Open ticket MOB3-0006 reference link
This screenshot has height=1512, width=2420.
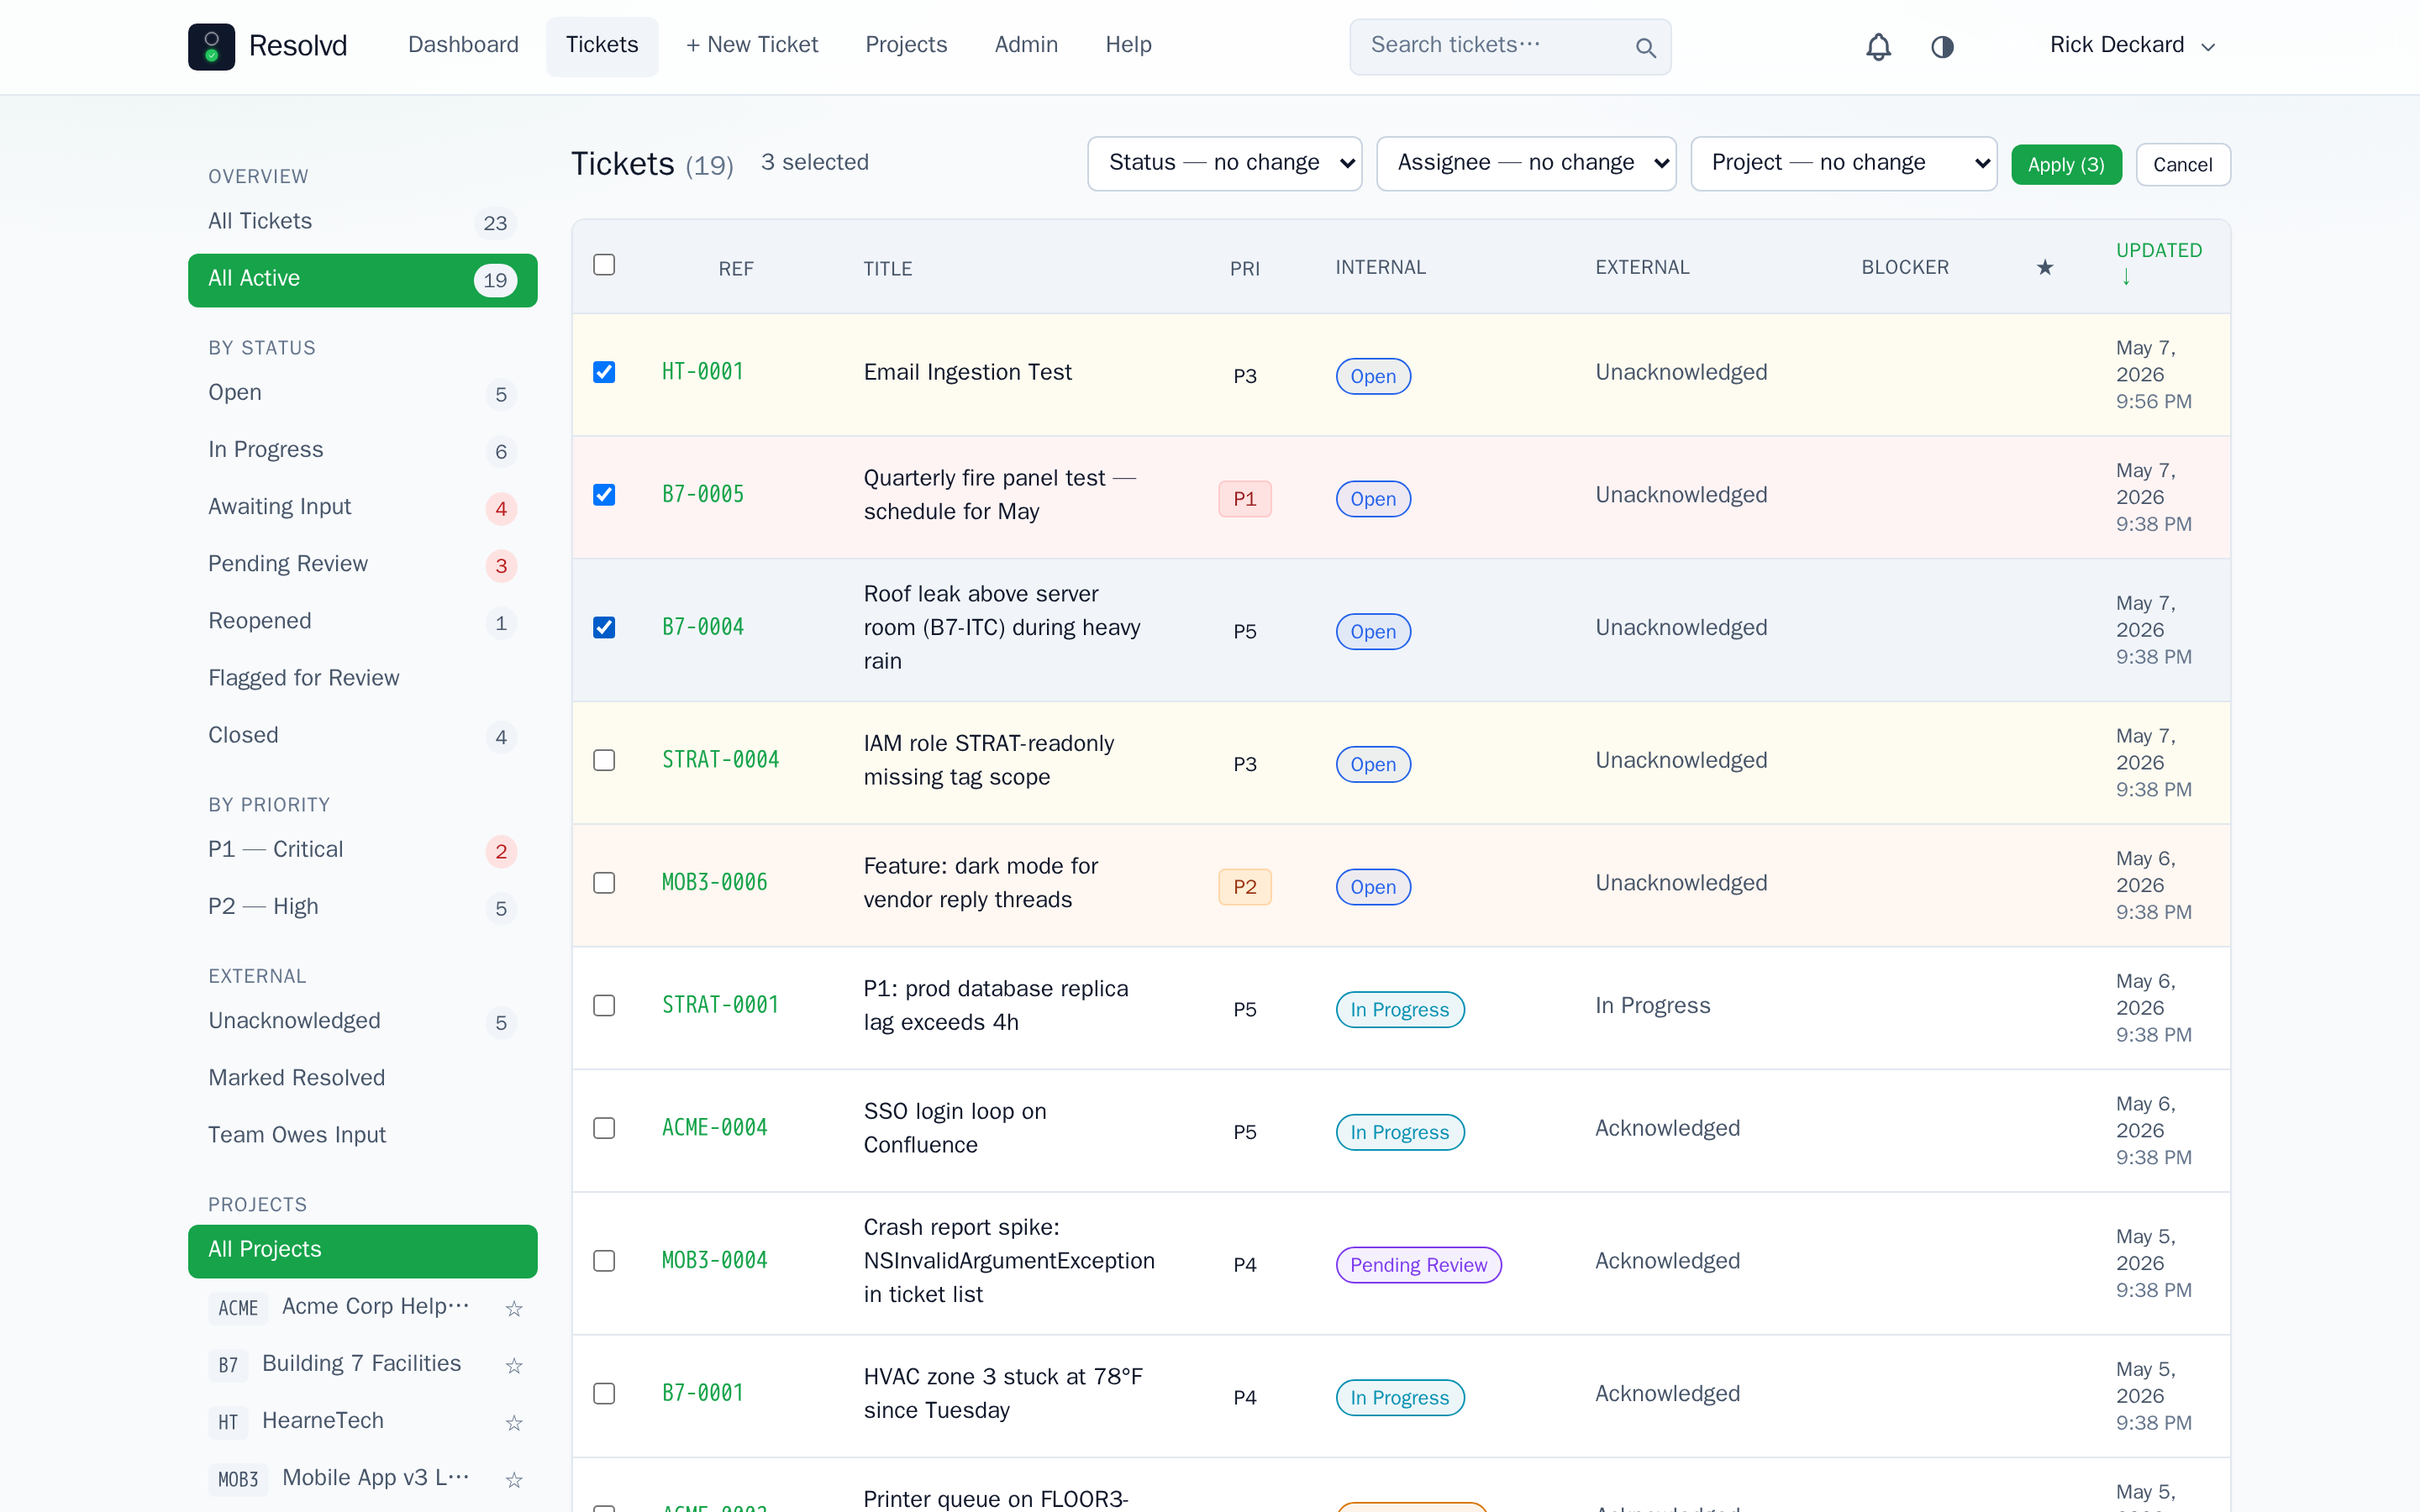(715, 883)
